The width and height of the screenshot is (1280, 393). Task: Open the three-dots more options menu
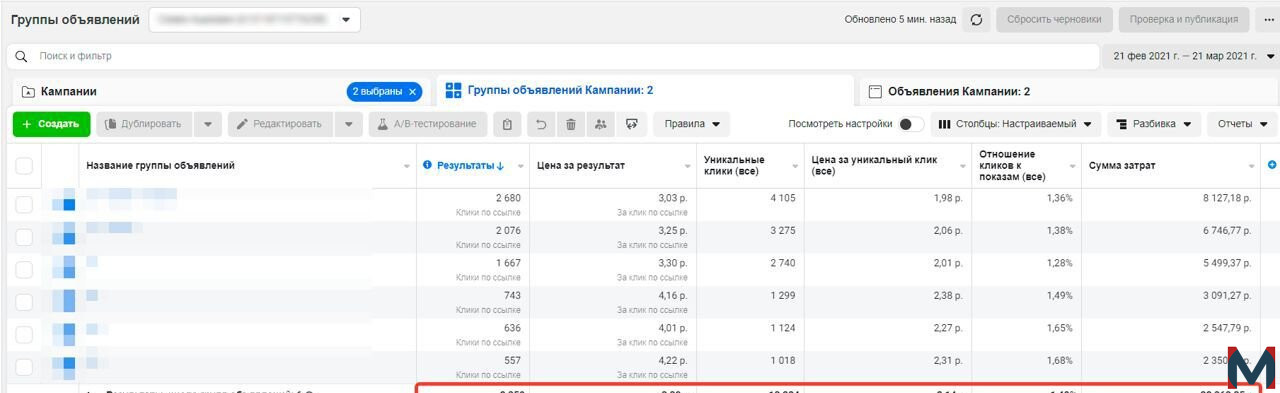click(x=1268, y=19)
